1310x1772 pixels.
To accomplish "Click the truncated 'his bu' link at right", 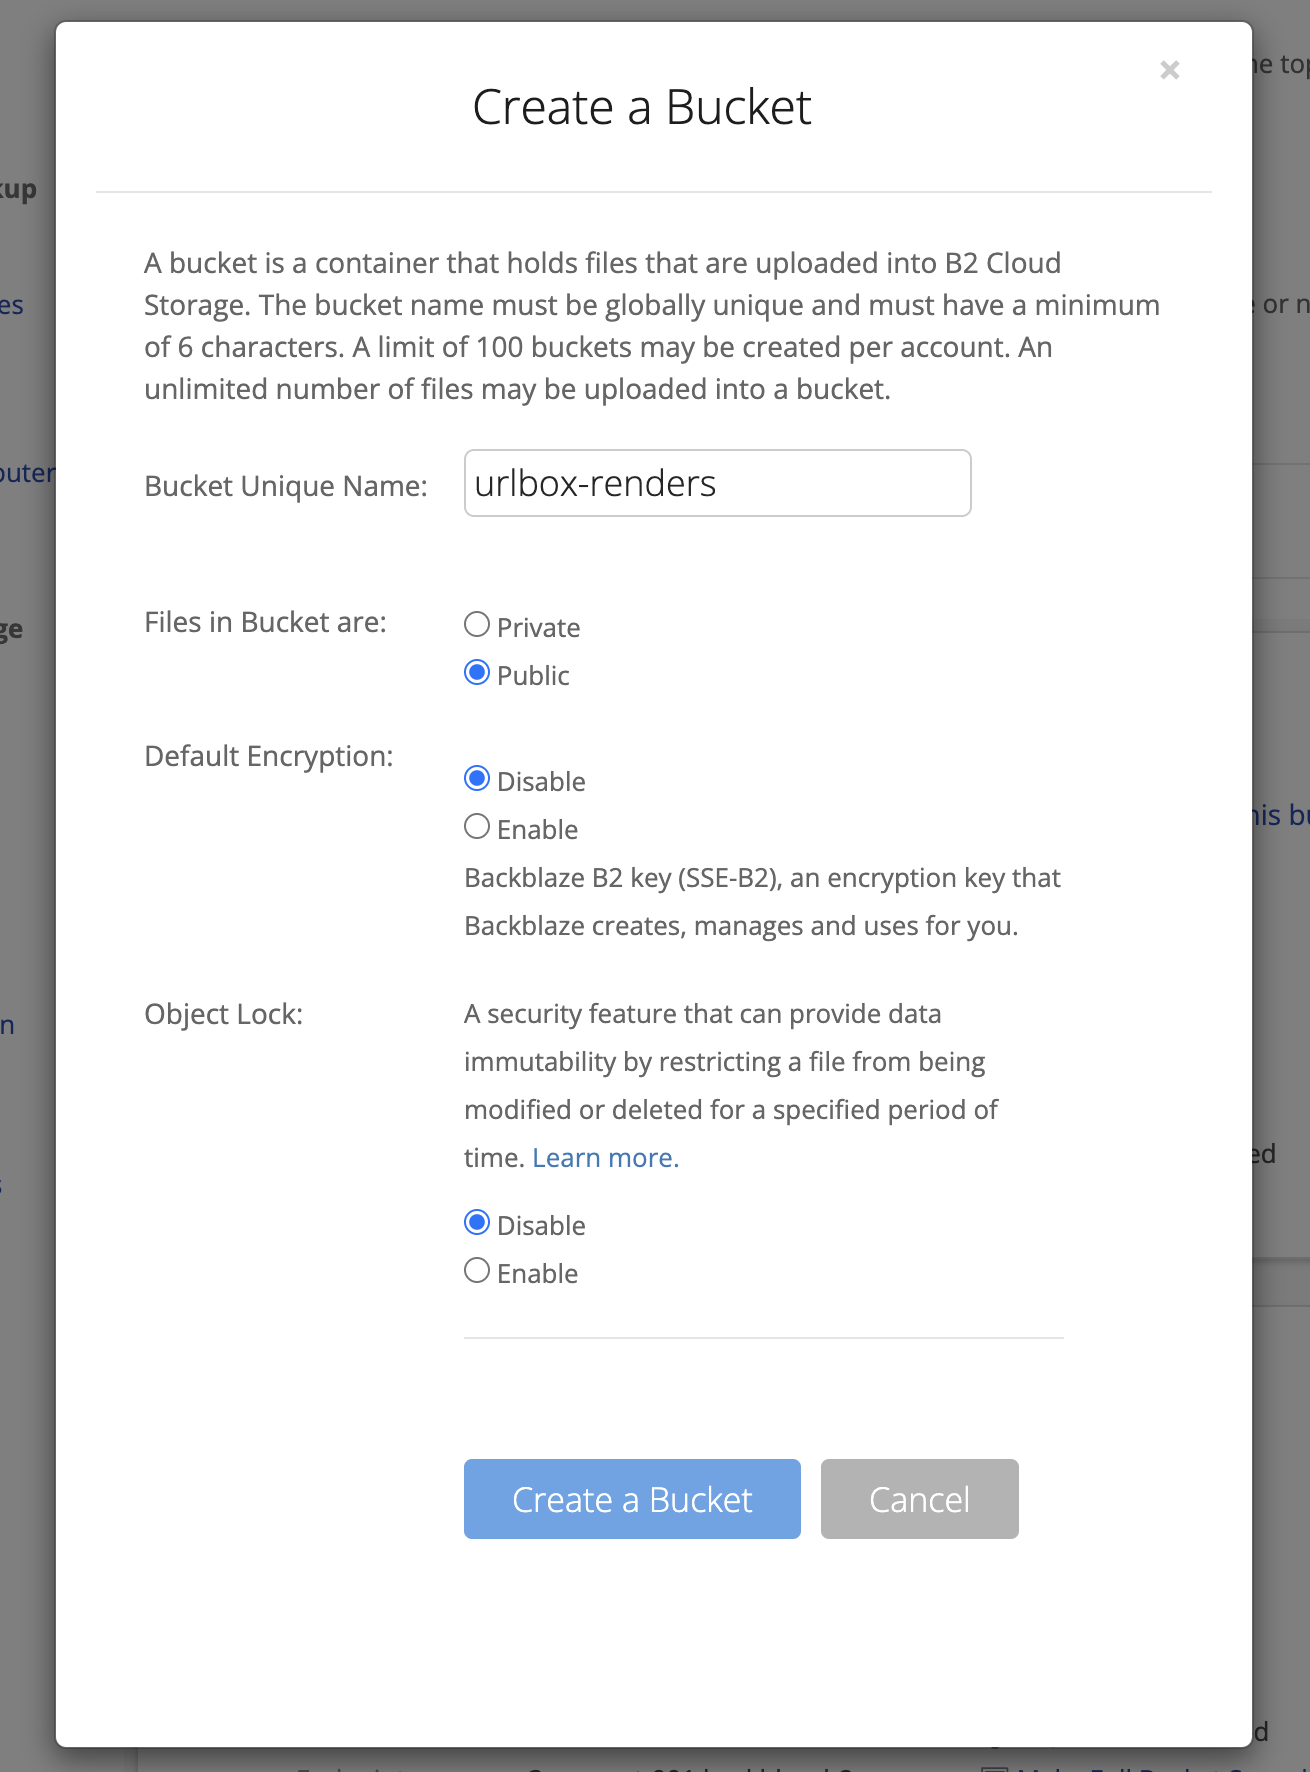I will (x=1280, y=815).
